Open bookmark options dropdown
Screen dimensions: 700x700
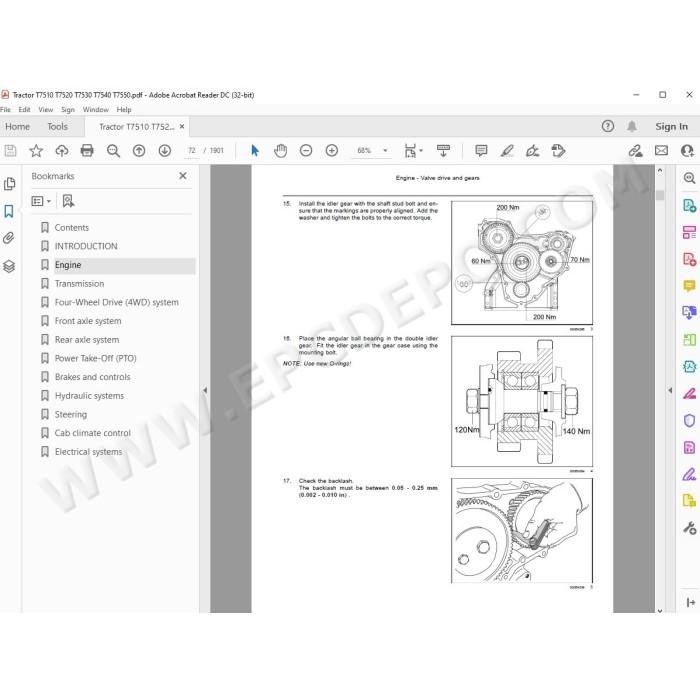point(41,201)
